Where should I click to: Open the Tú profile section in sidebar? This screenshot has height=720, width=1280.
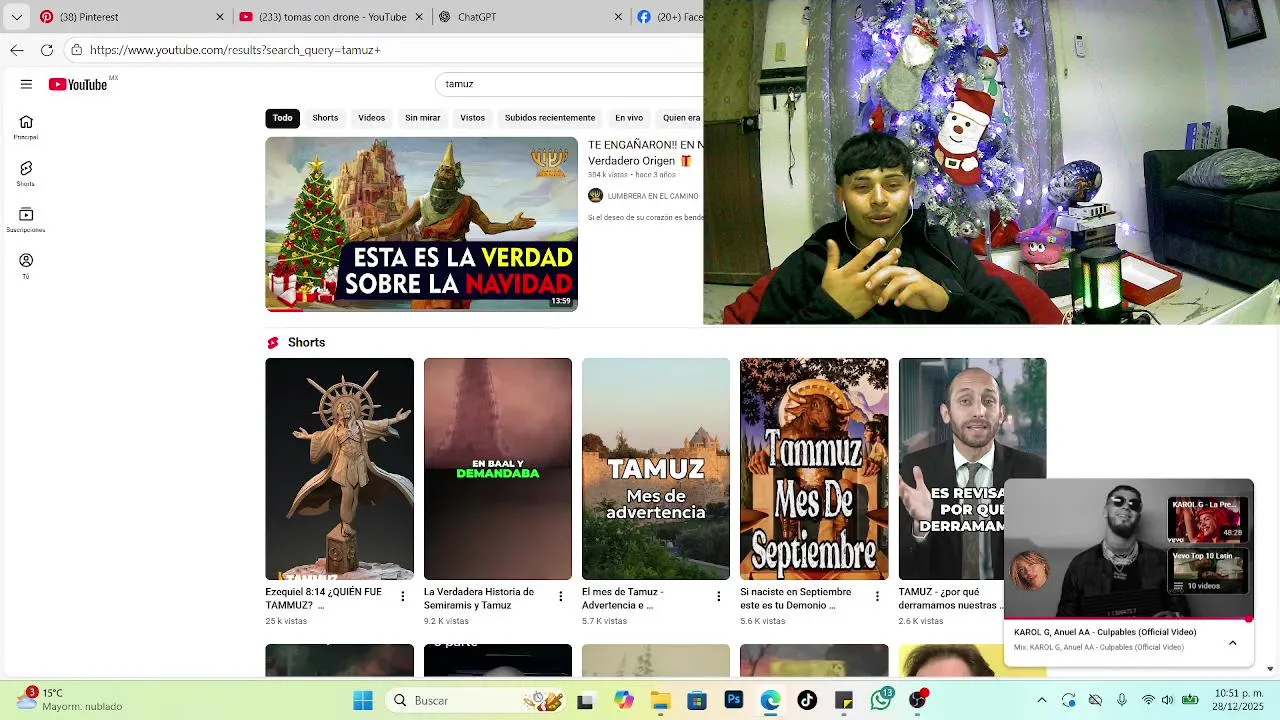pyautogui.click(x=26, y=266)
